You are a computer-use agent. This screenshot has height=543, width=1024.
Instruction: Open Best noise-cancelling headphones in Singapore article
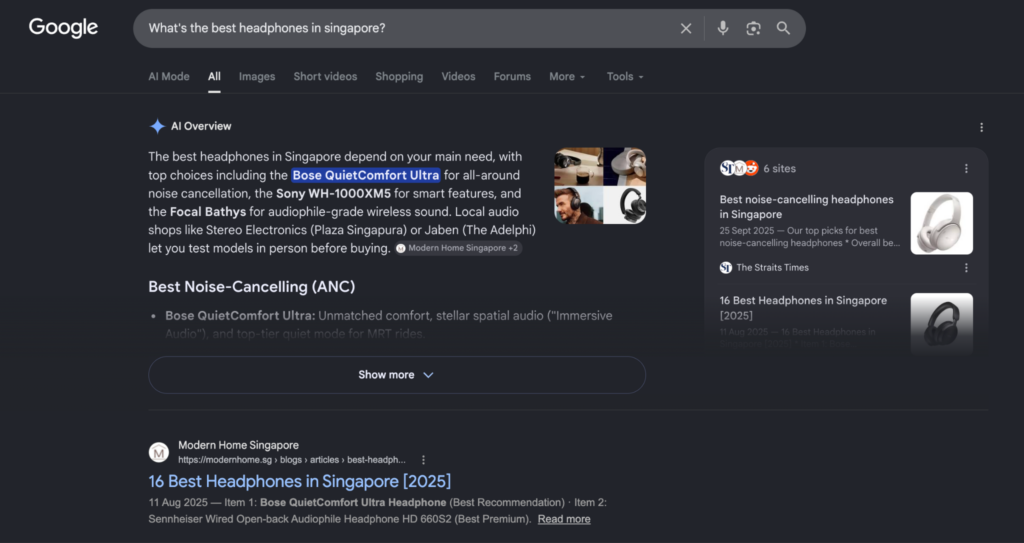[x=807, y=206]
